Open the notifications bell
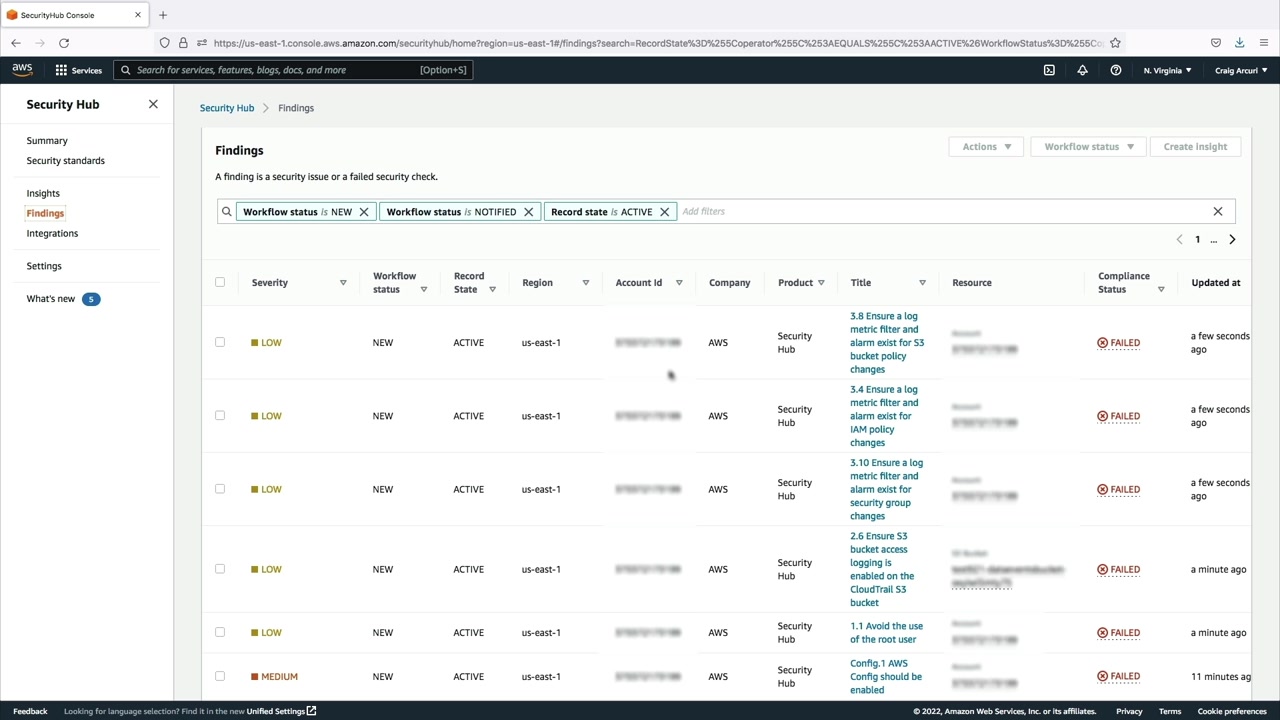 [1082, 70]
